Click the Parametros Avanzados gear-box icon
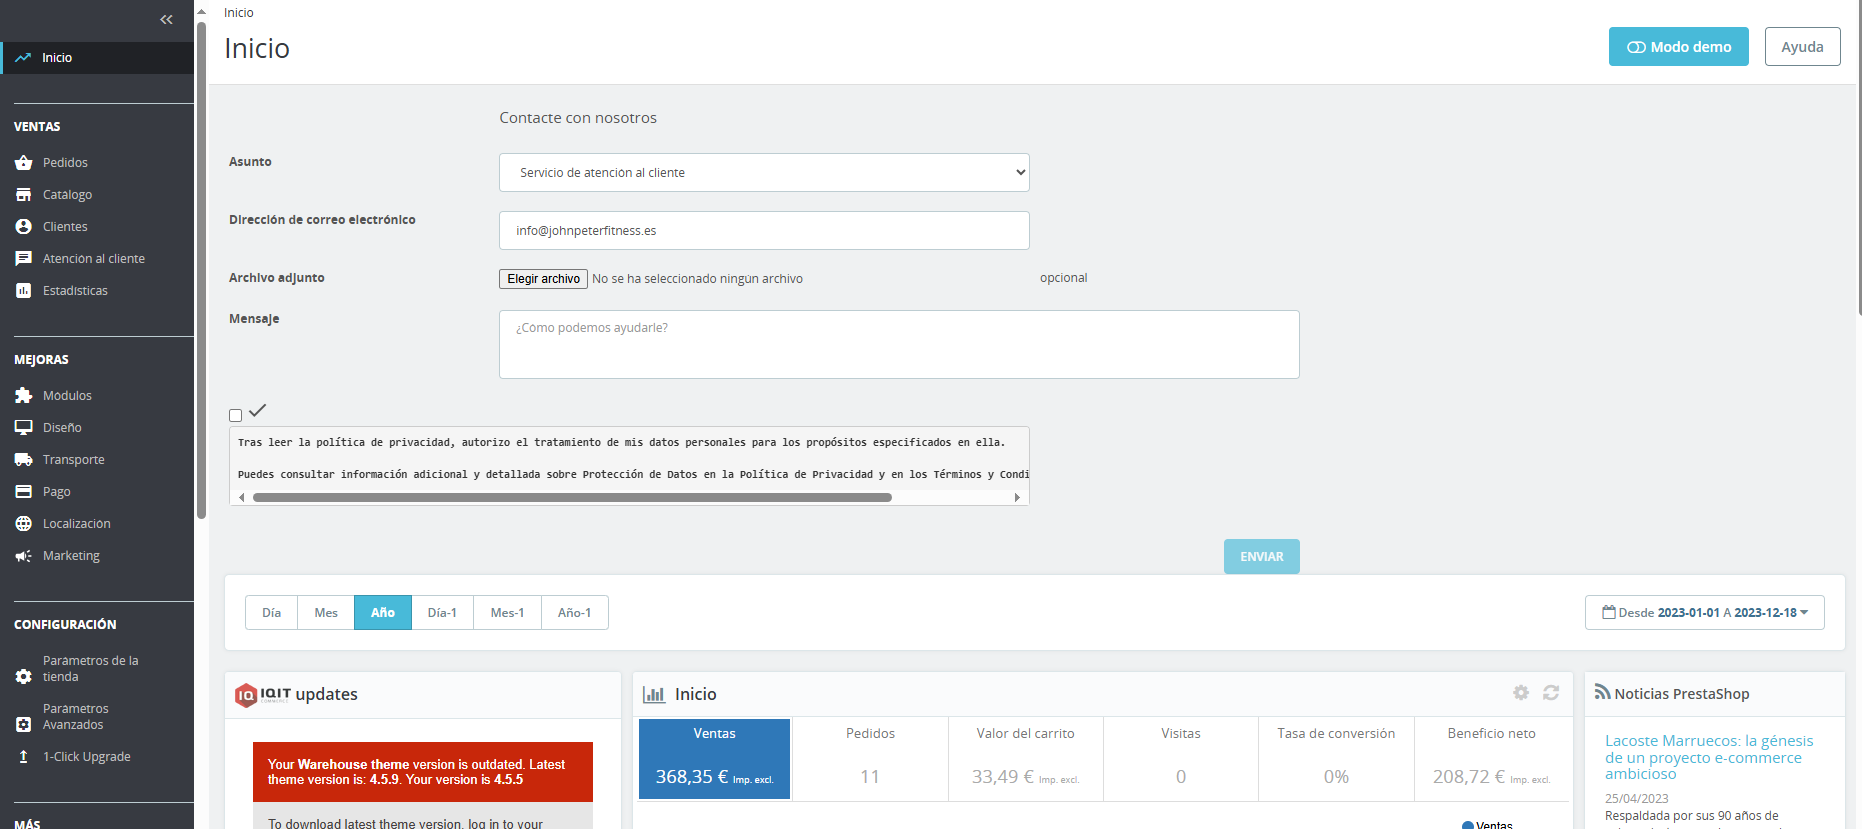 click(24, 725)
